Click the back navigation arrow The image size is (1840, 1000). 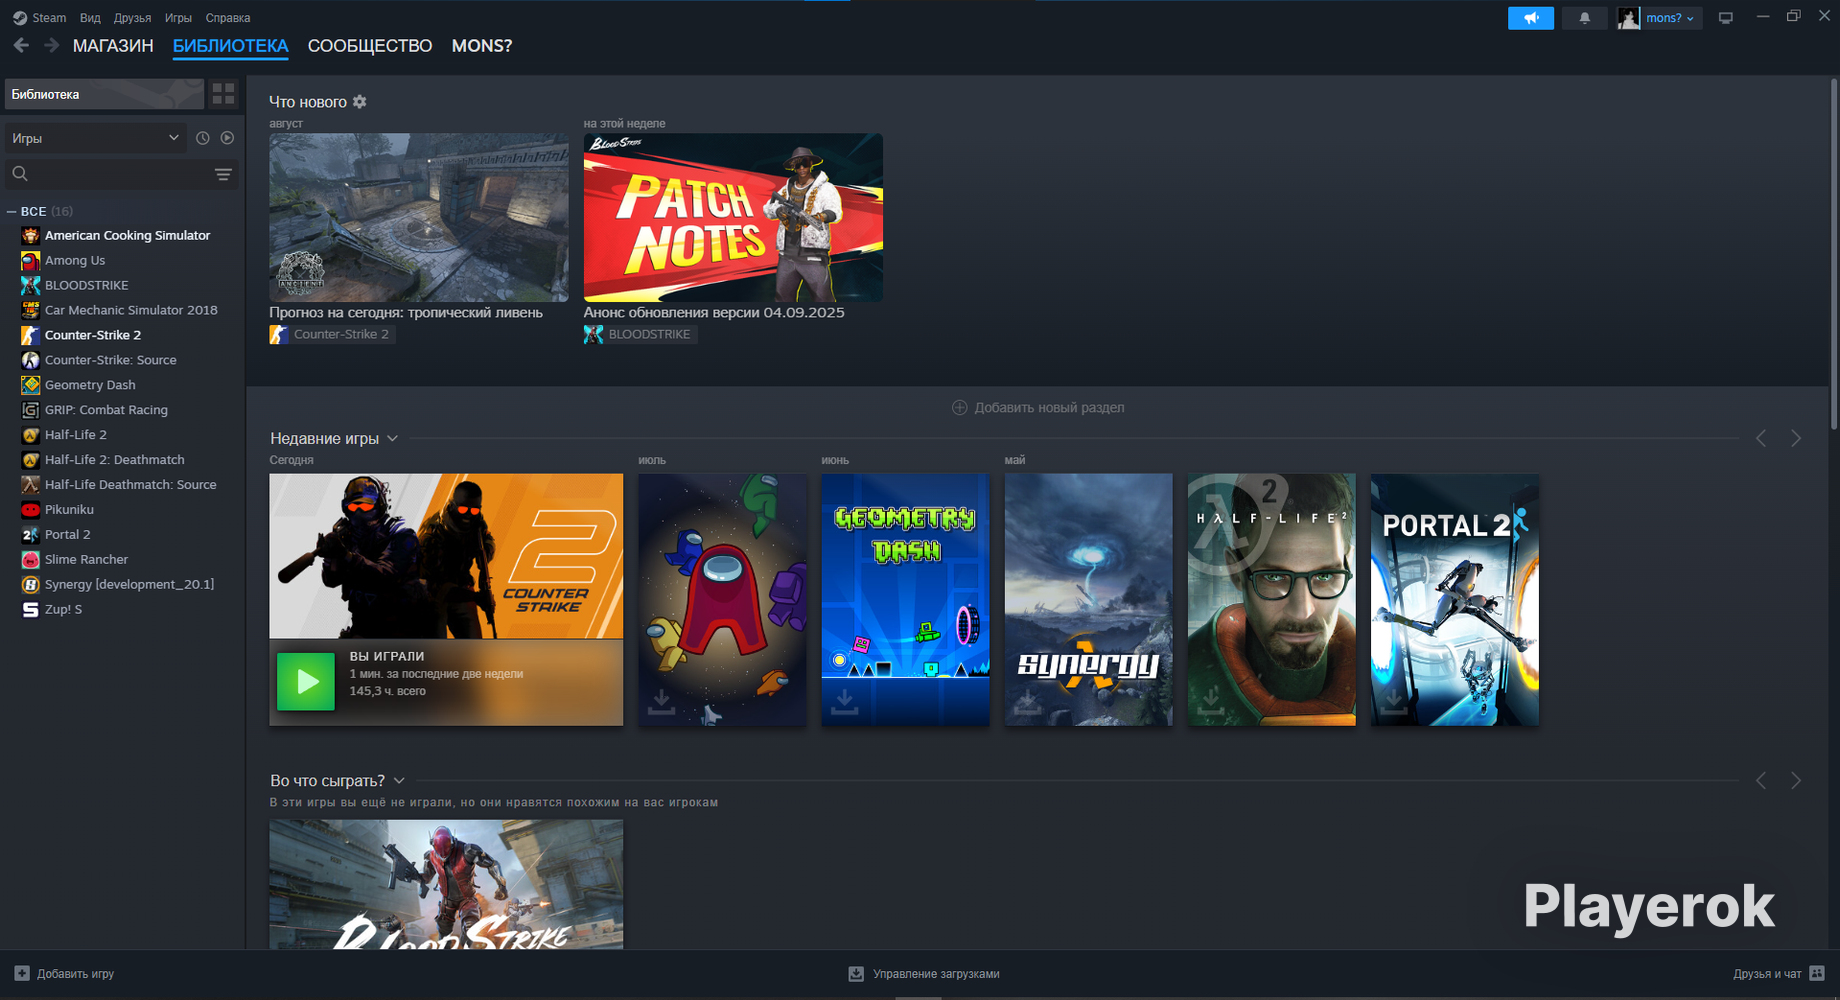click(21, 46)
